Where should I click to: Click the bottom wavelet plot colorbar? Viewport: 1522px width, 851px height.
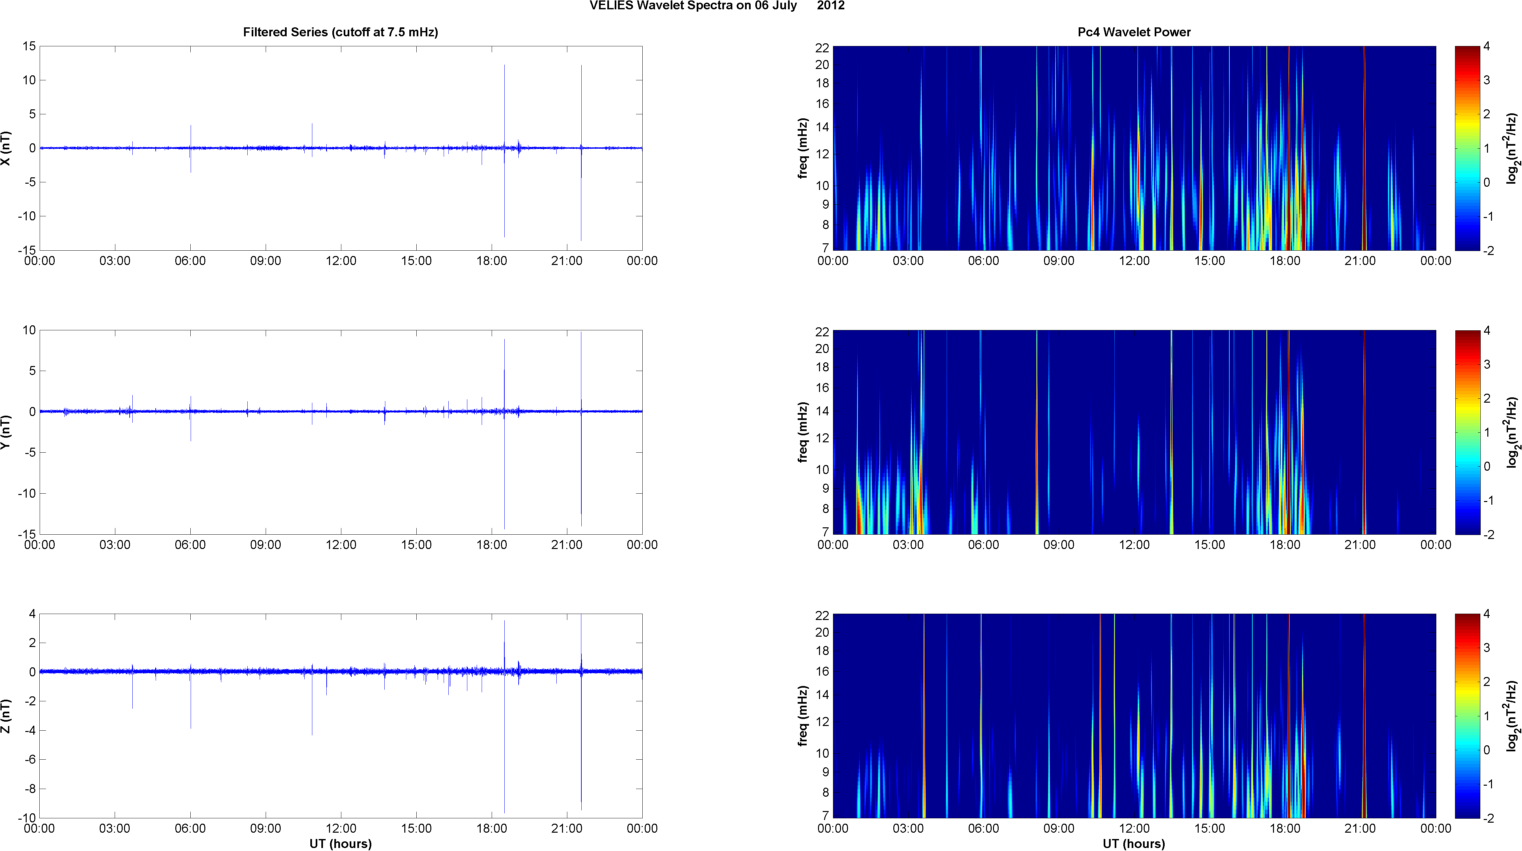[1466, 716]
